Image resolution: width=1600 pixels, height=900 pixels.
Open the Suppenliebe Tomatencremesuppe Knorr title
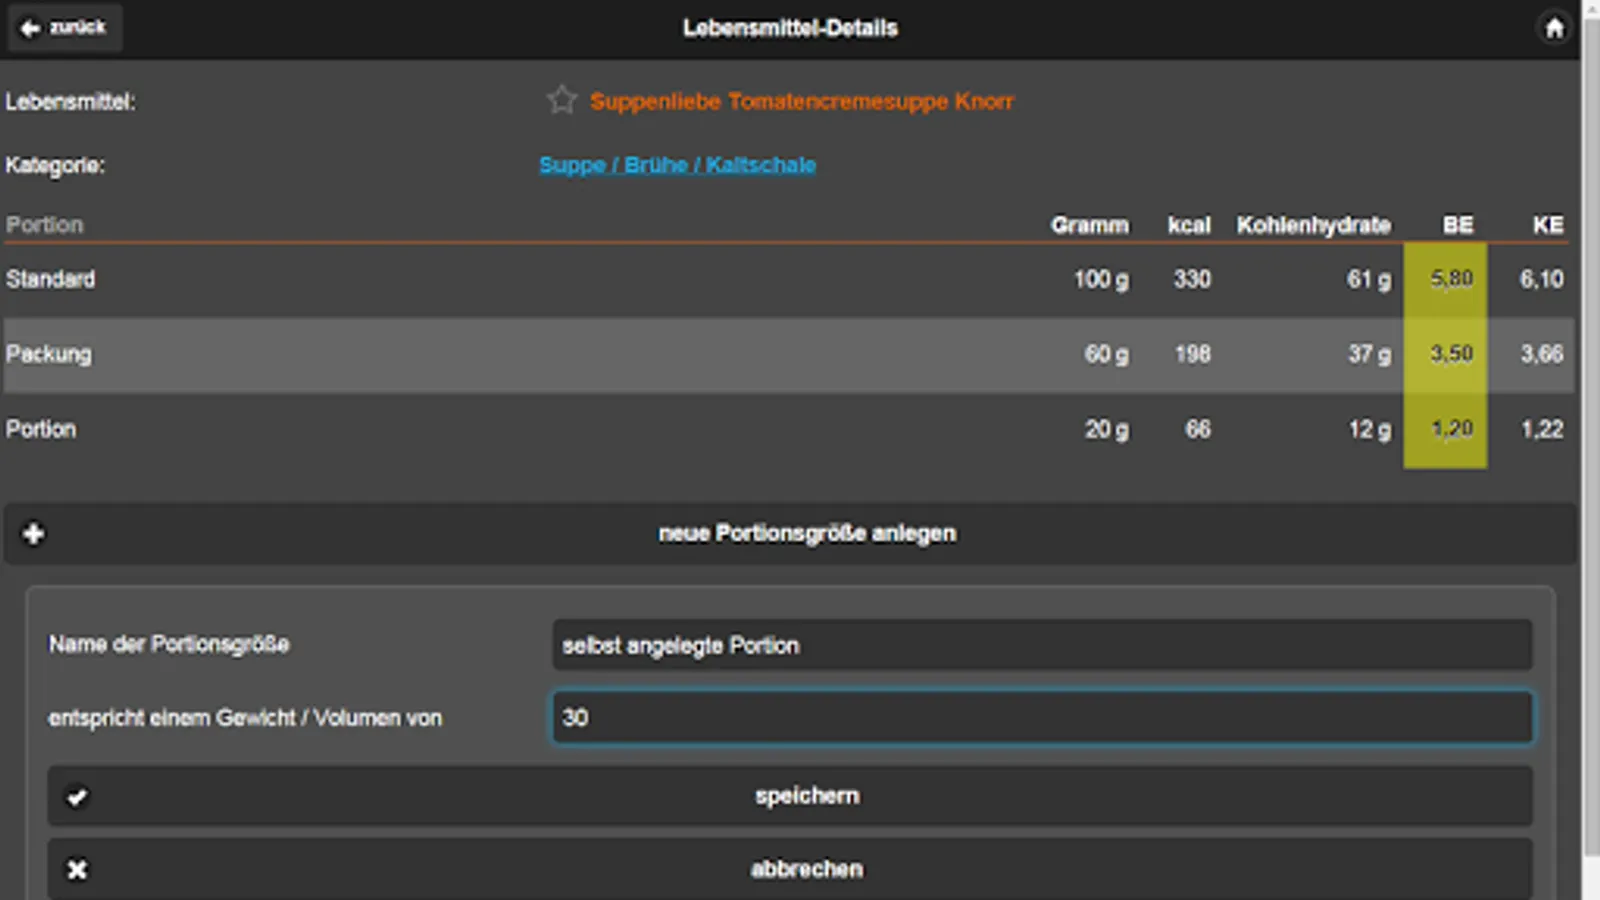point(801,101)
